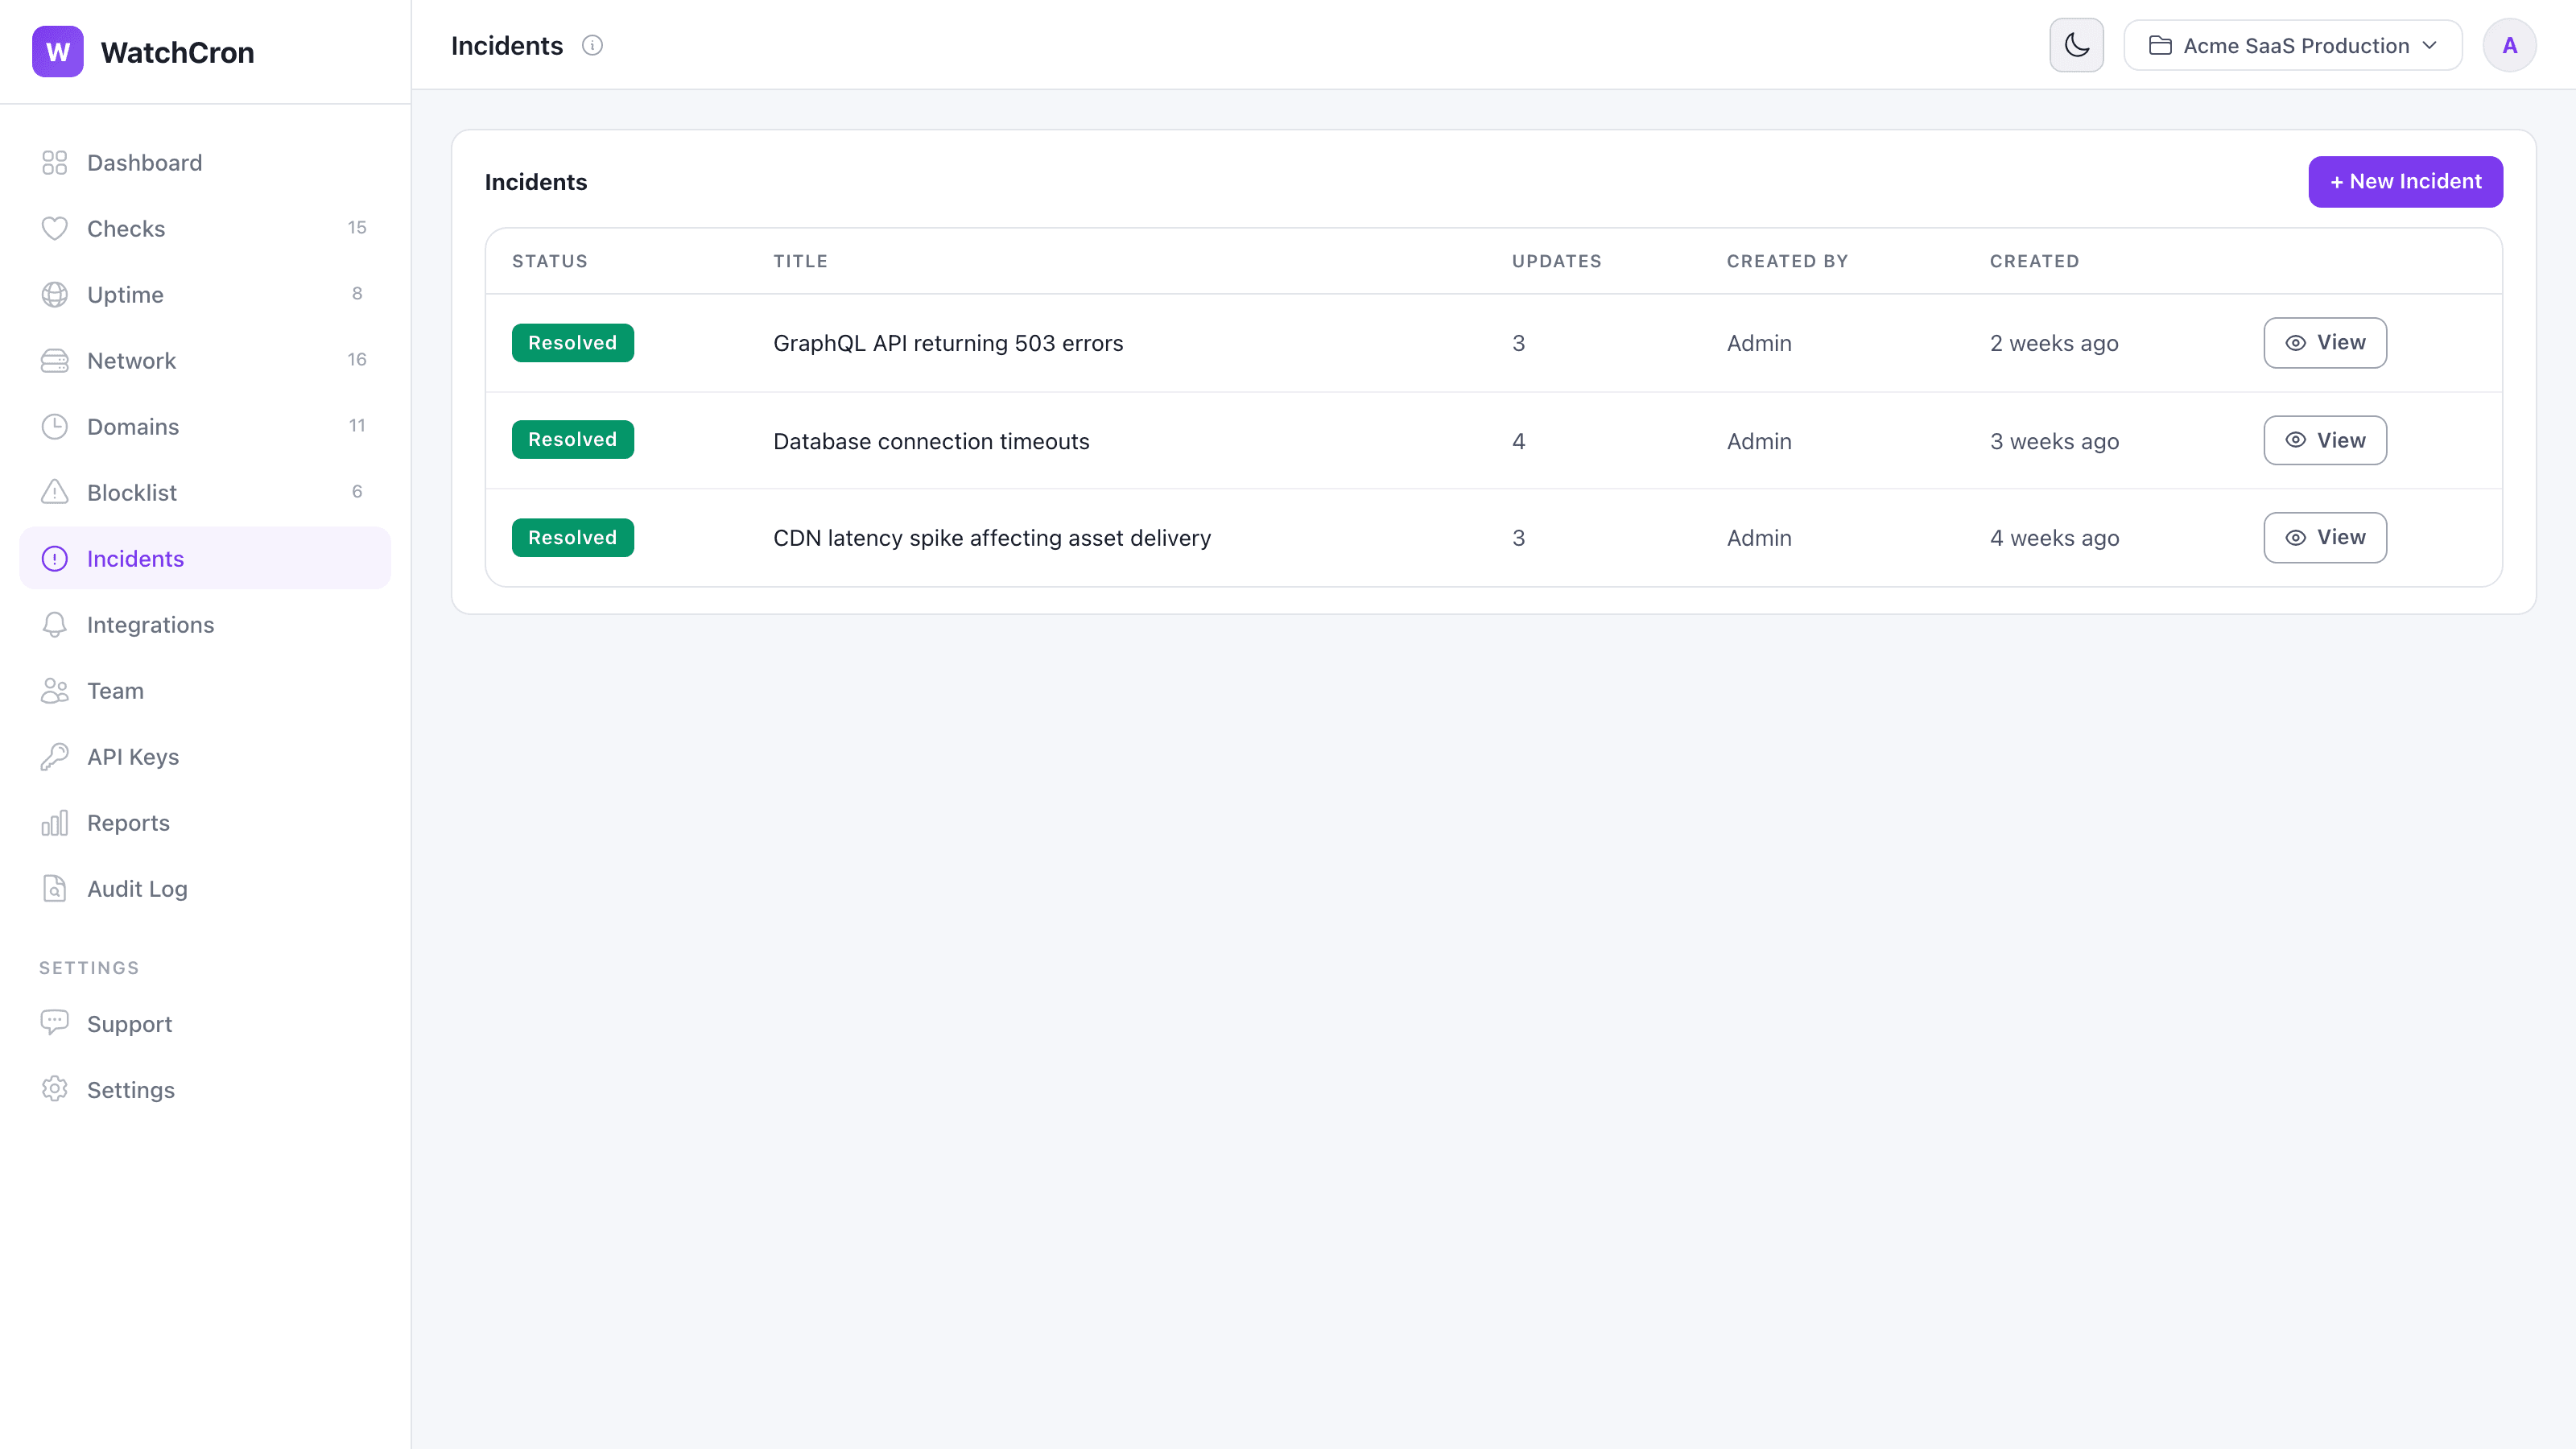2576x1449 pixels.
Task: Click the Settings gear icon
Action: point(54,1089)
